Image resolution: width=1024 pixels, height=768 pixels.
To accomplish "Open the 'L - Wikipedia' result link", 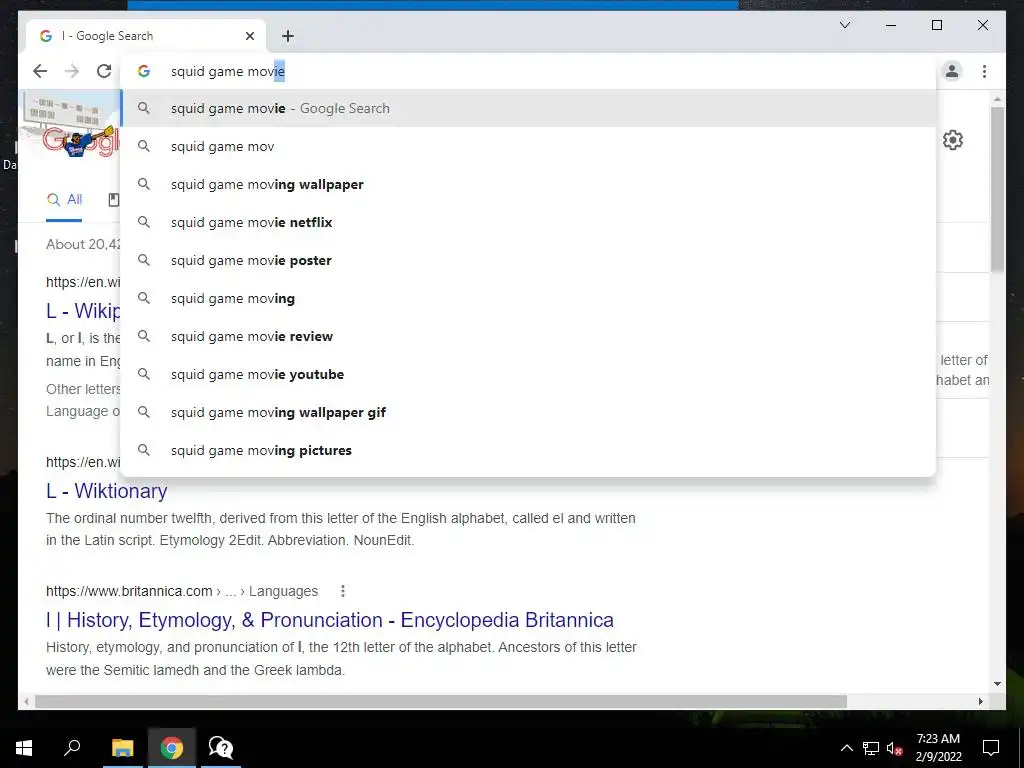I will tap(83, 310).
